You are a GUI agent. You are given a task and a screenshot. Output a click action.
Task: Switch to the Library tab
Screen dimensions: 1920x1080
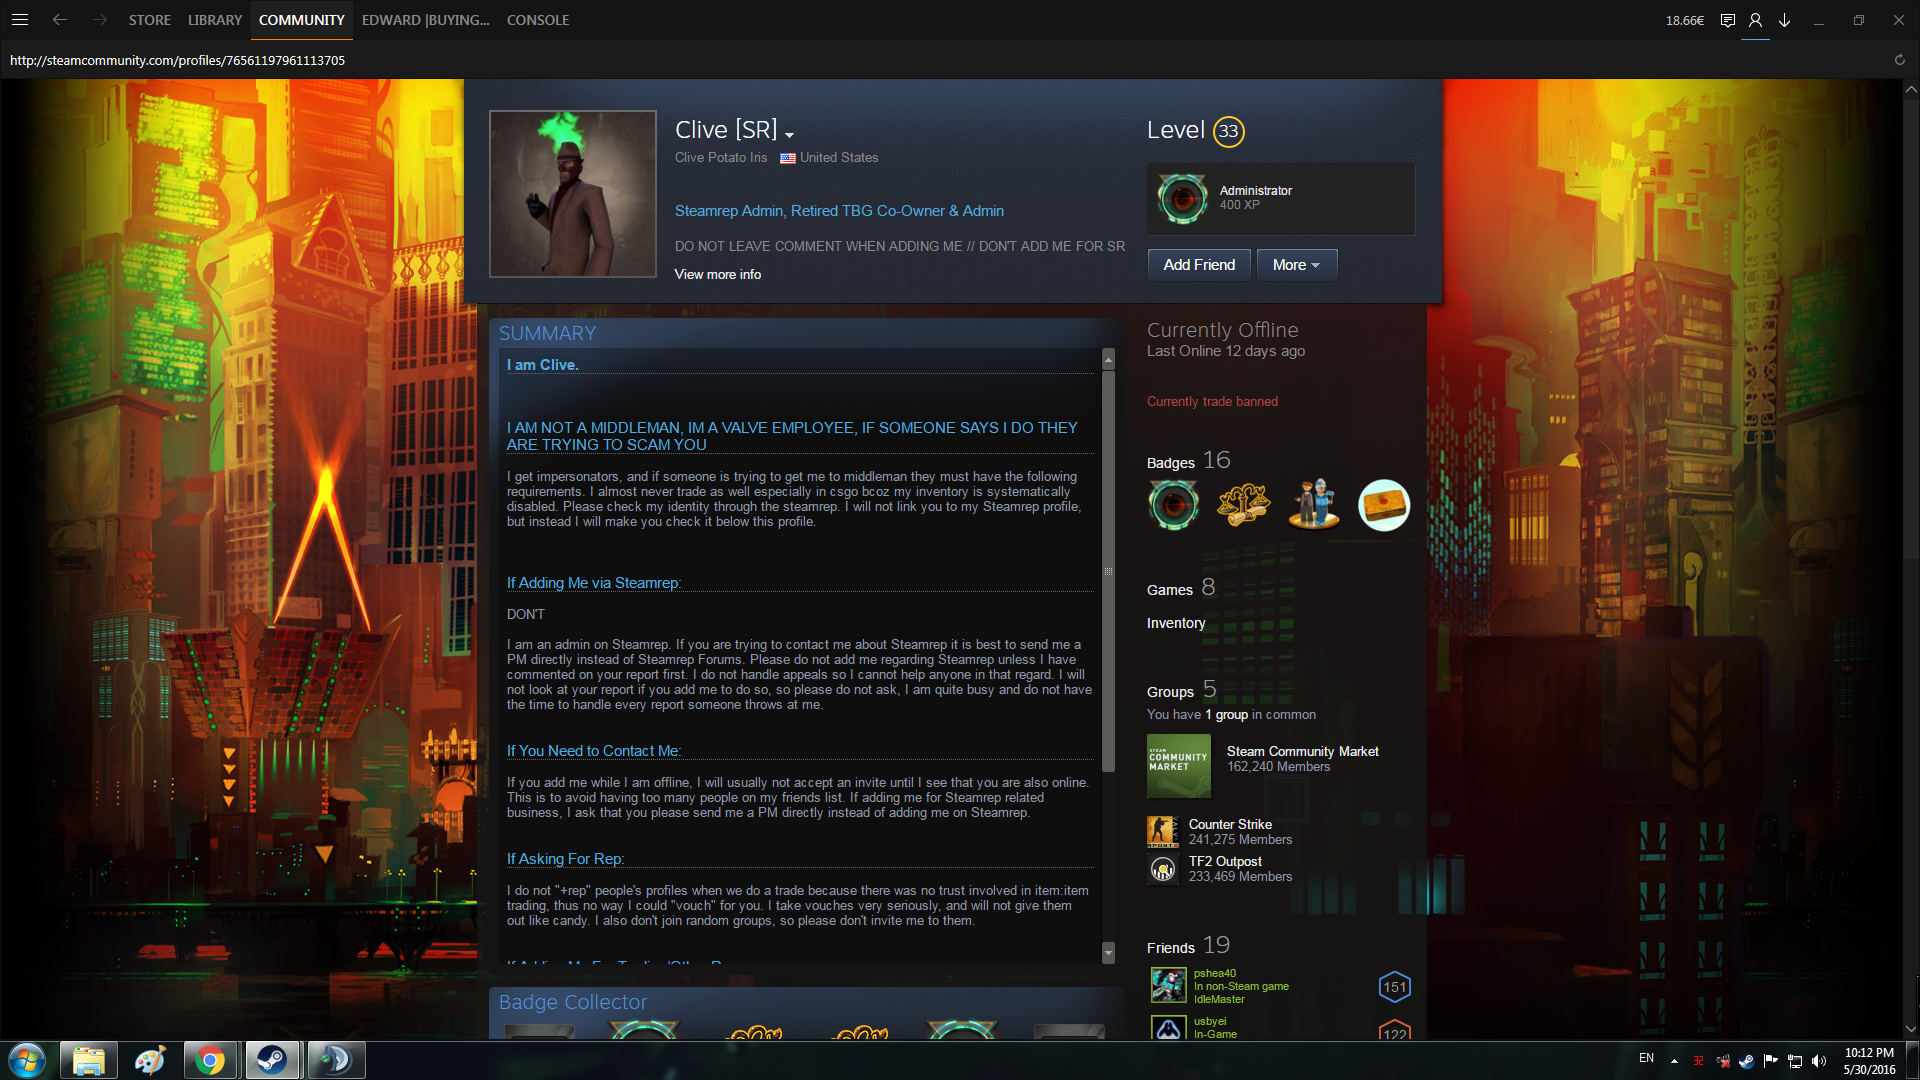click(x=215, y=20)
